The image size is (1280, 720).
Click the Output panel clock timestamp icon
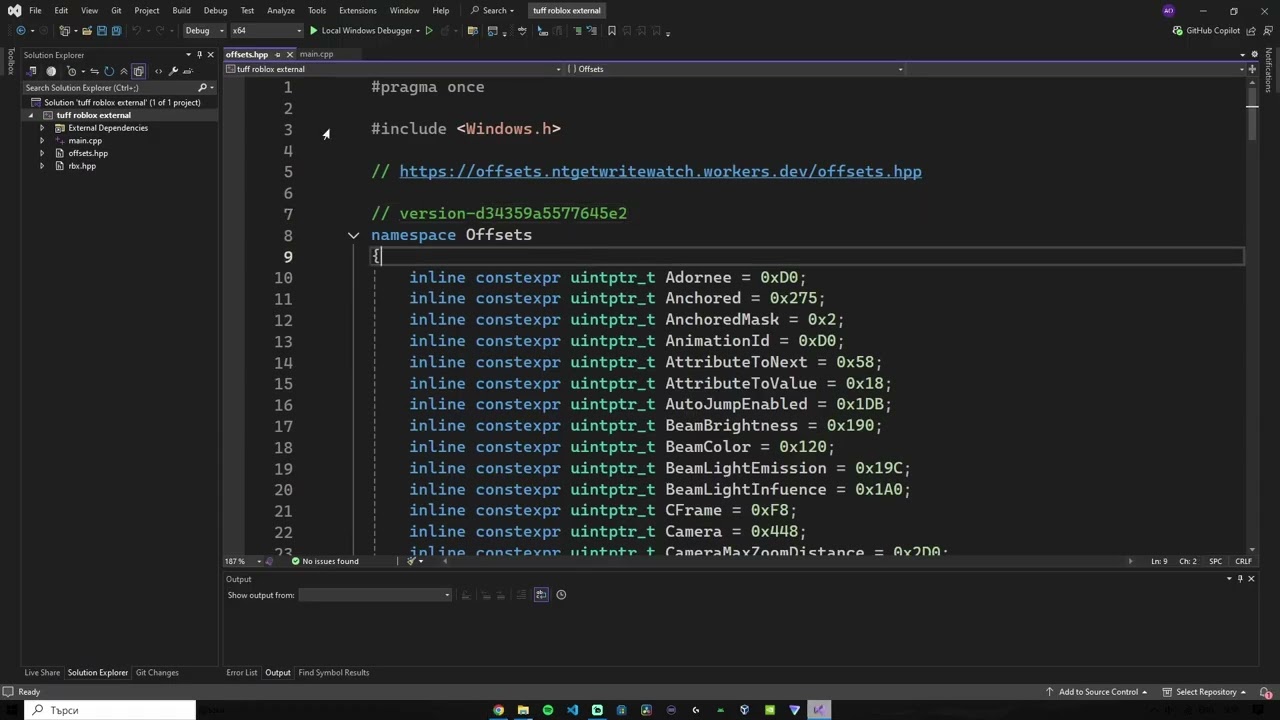(x=561, y=595)
